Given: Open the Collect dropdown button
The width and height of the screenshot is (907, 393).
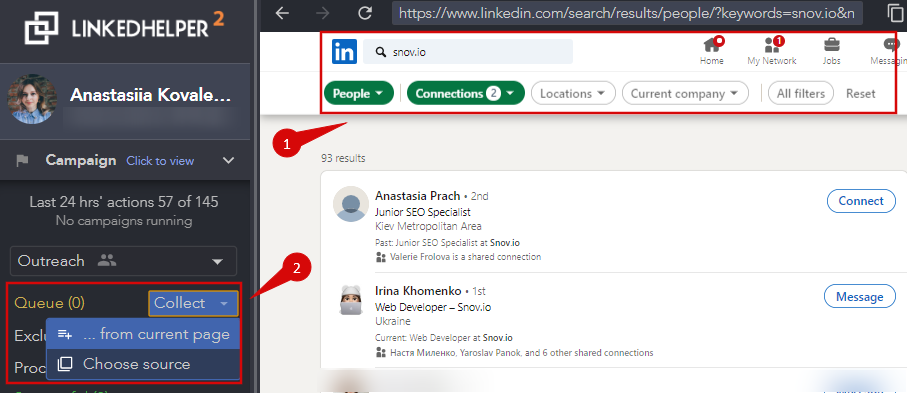Looking at the screenshot, I should 193,303.
